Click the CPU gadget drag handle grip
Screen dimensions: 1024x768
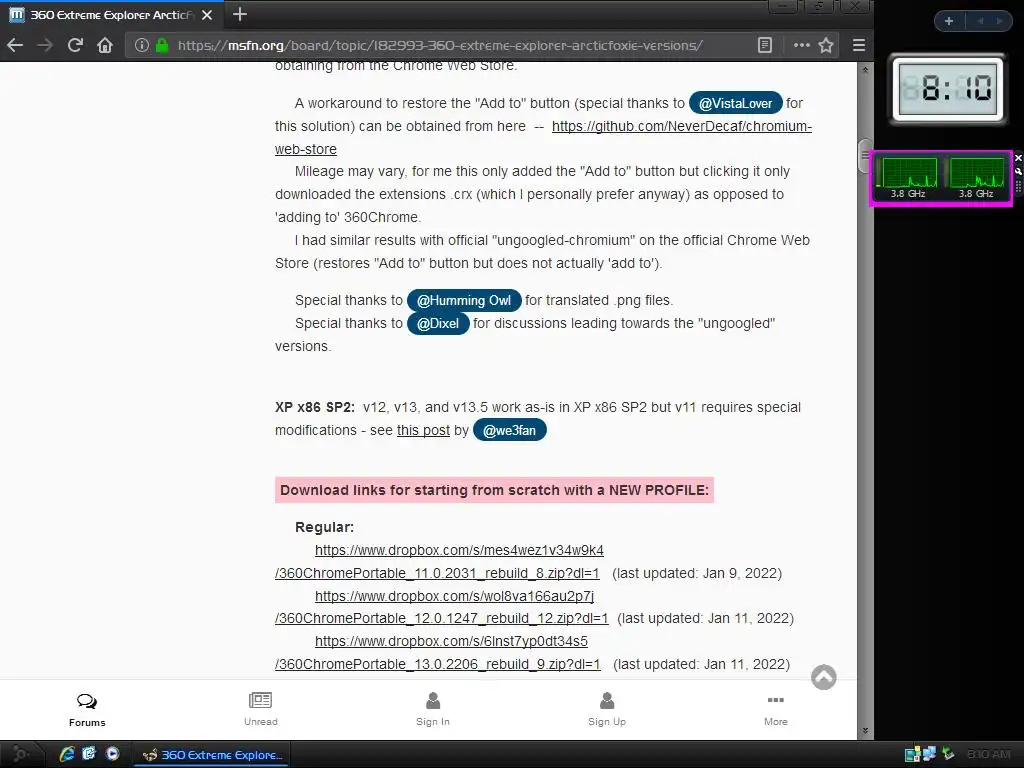[x=1018, y=185]
